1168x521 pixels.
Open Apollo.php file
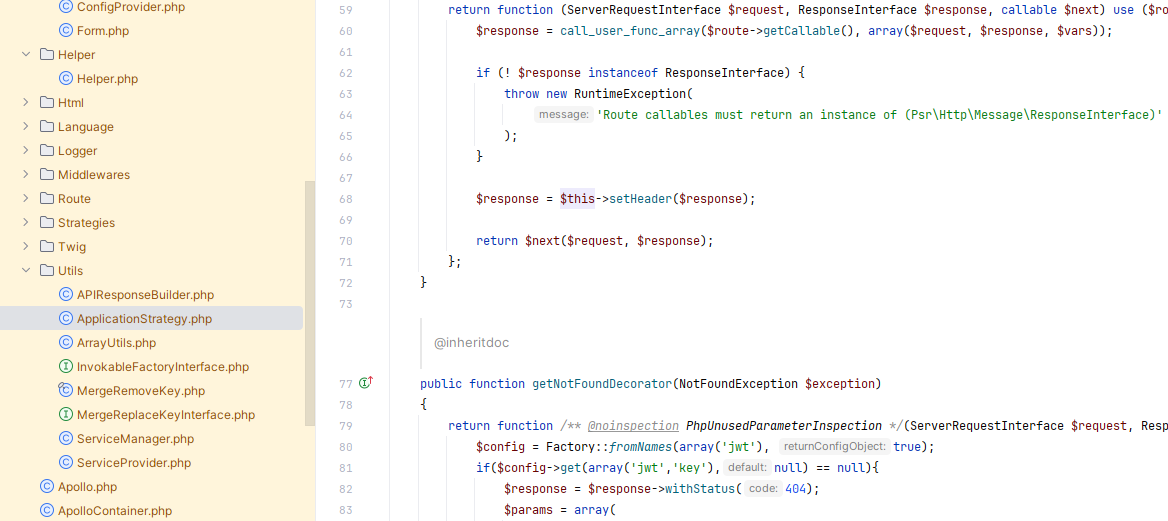[88, 487]
